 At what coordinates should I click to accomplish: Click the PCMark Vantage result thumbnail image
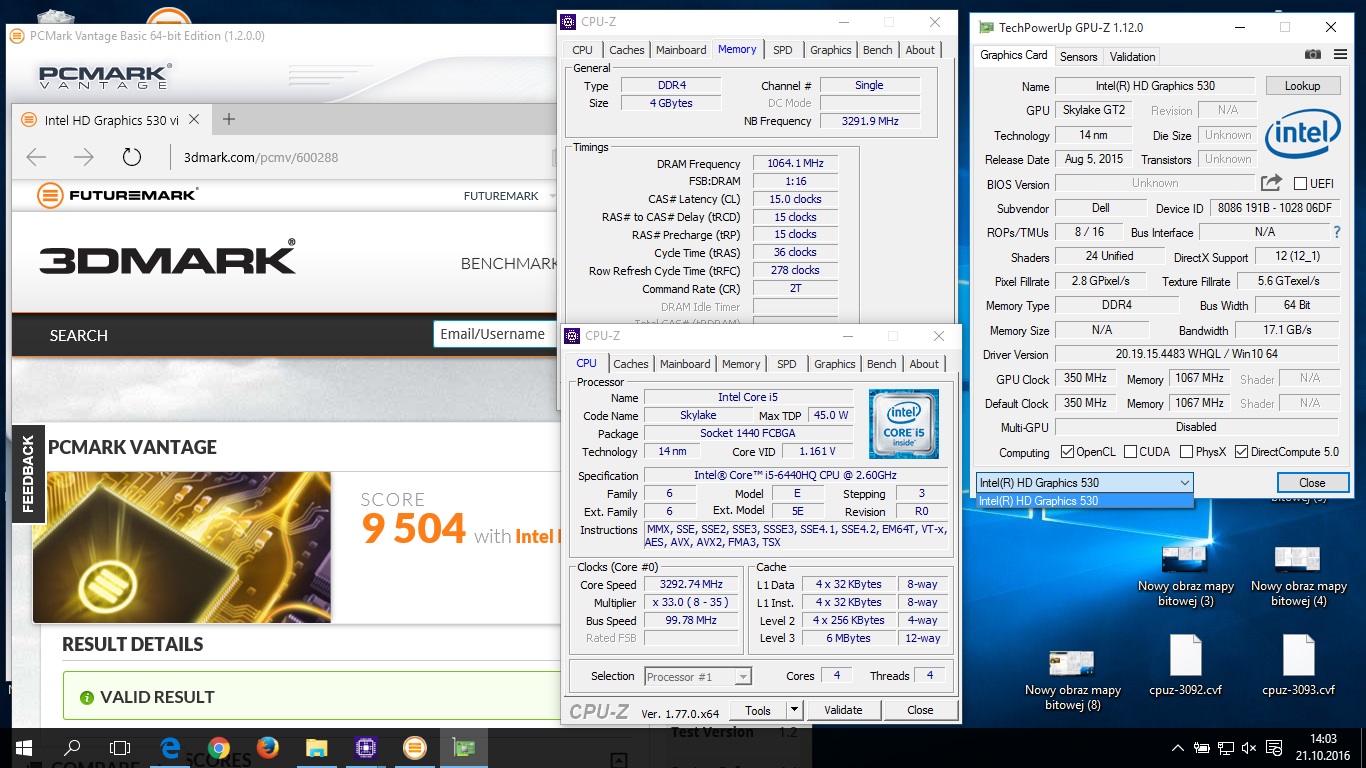pyautogui.click(x=182, y=547)
